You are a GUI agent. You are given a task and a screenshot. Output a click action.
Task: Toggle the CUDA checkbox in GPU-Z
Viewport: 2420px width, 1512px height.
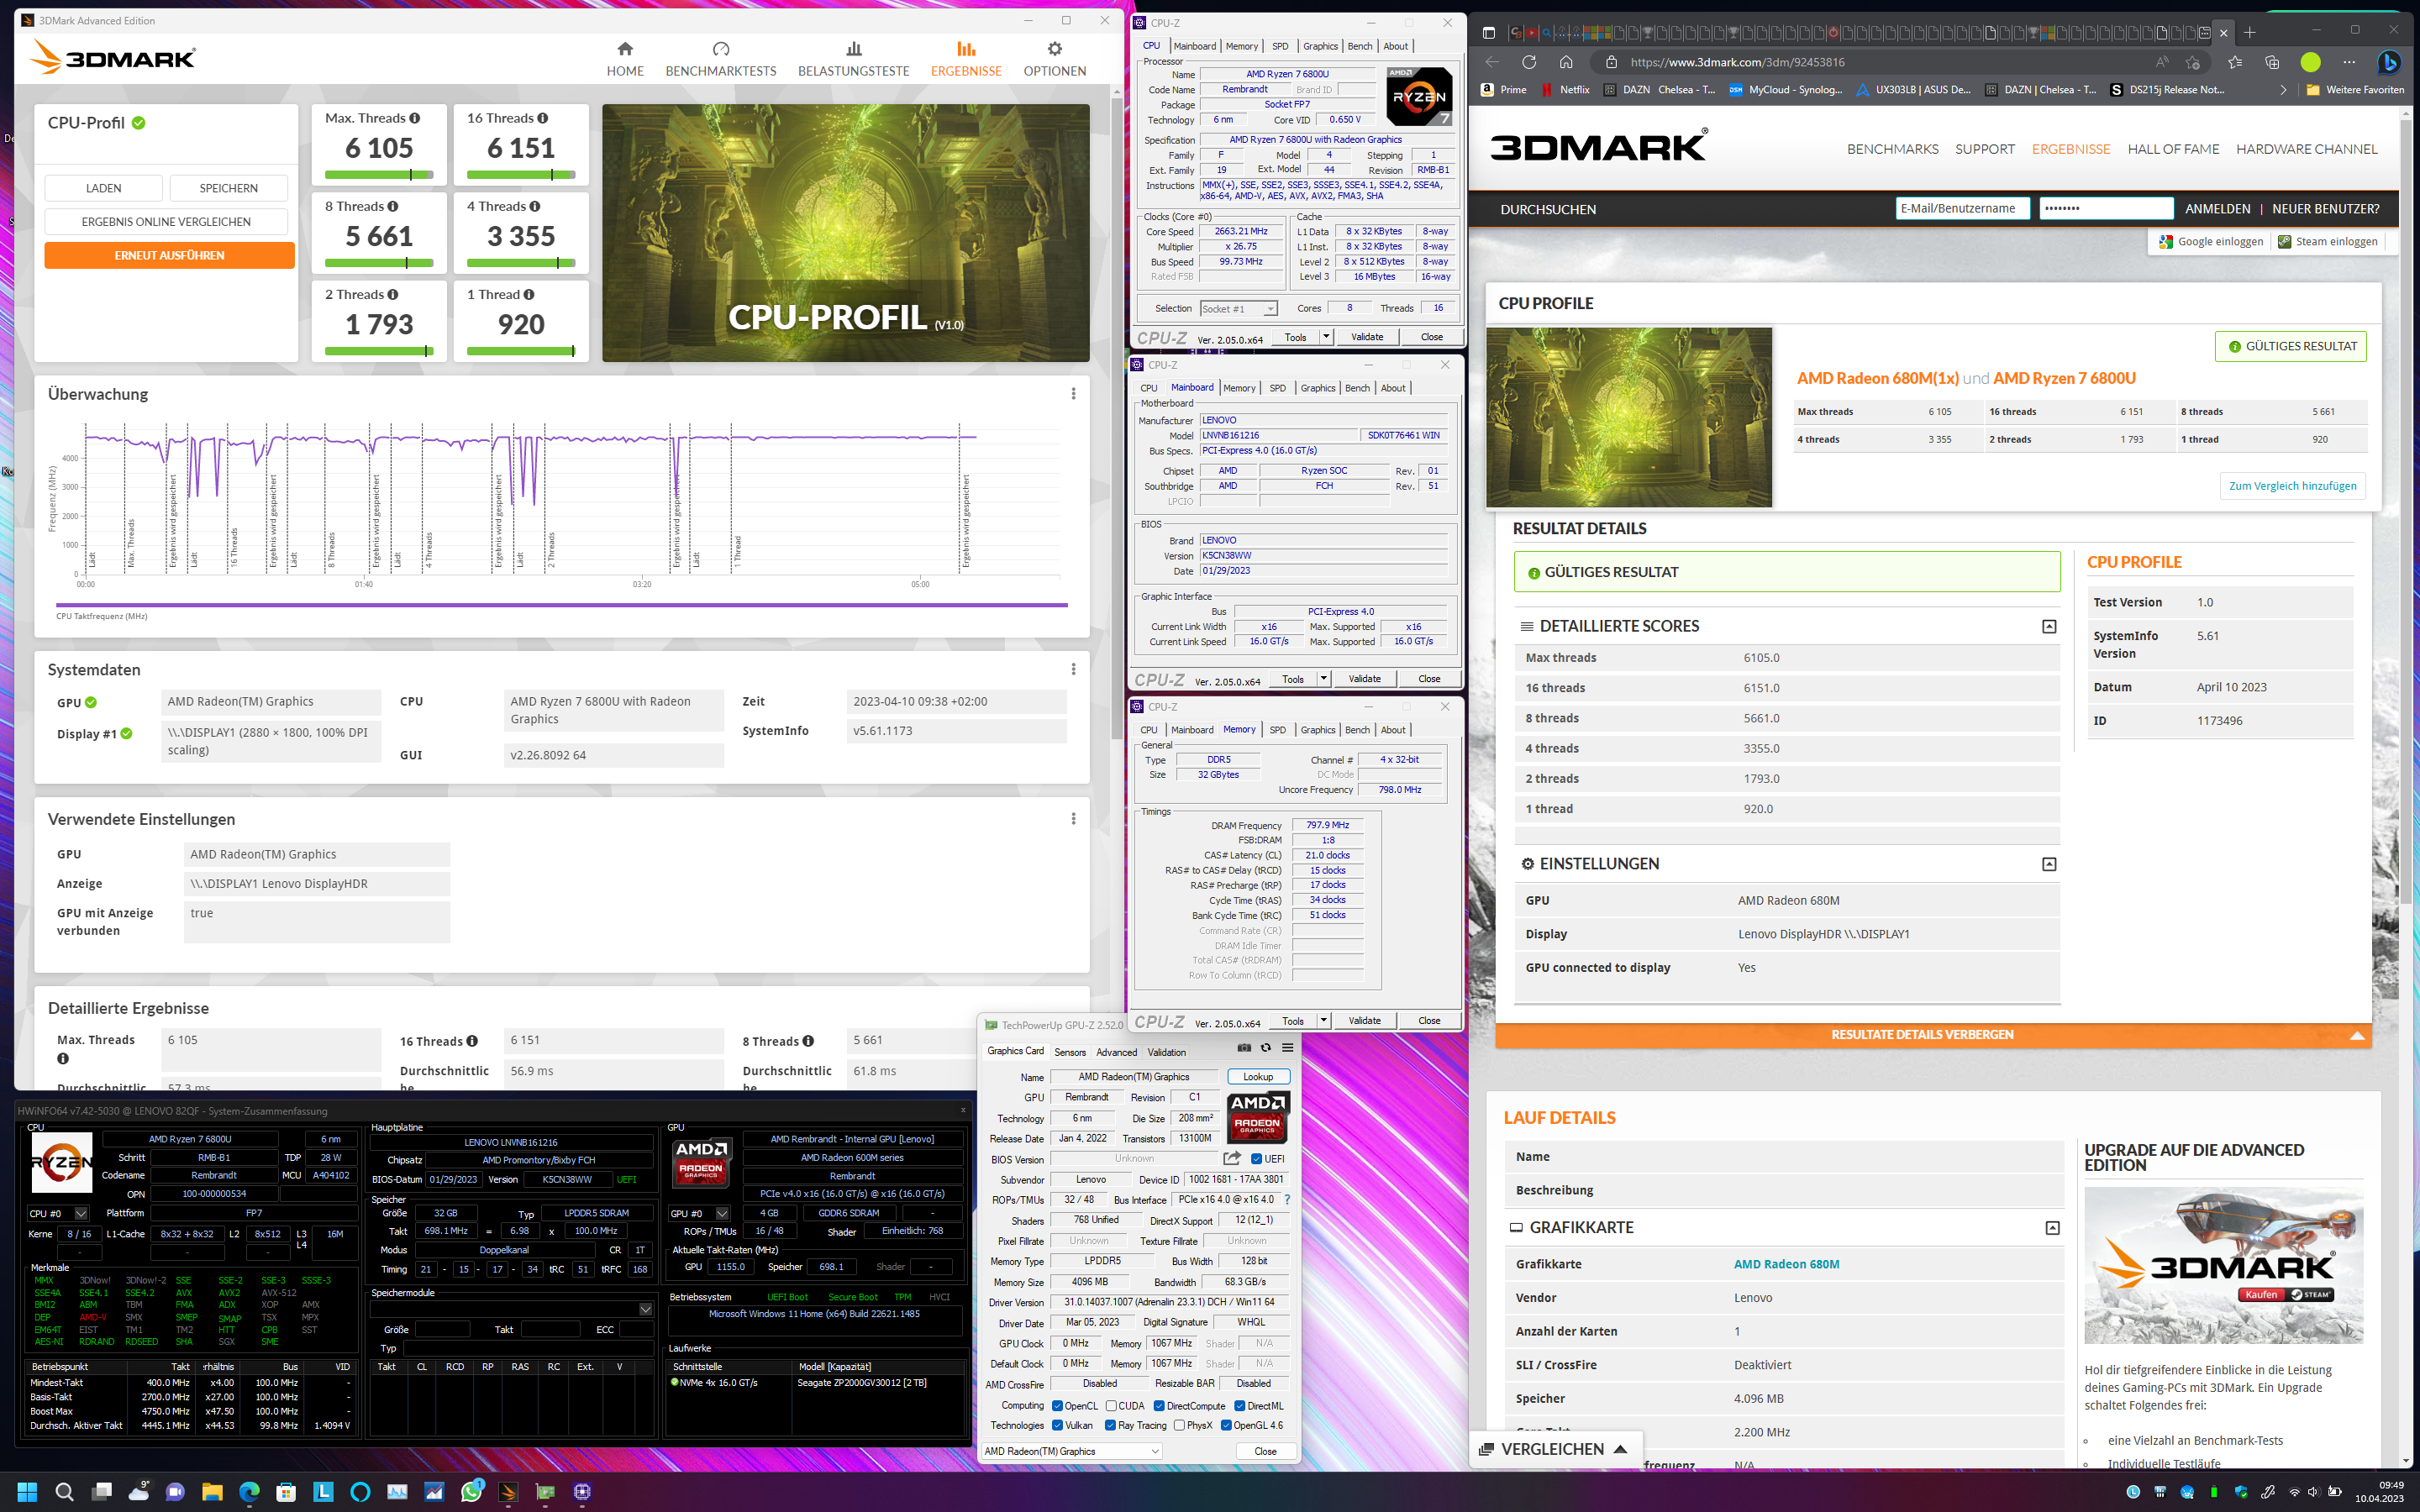tap(1111, 1406)
